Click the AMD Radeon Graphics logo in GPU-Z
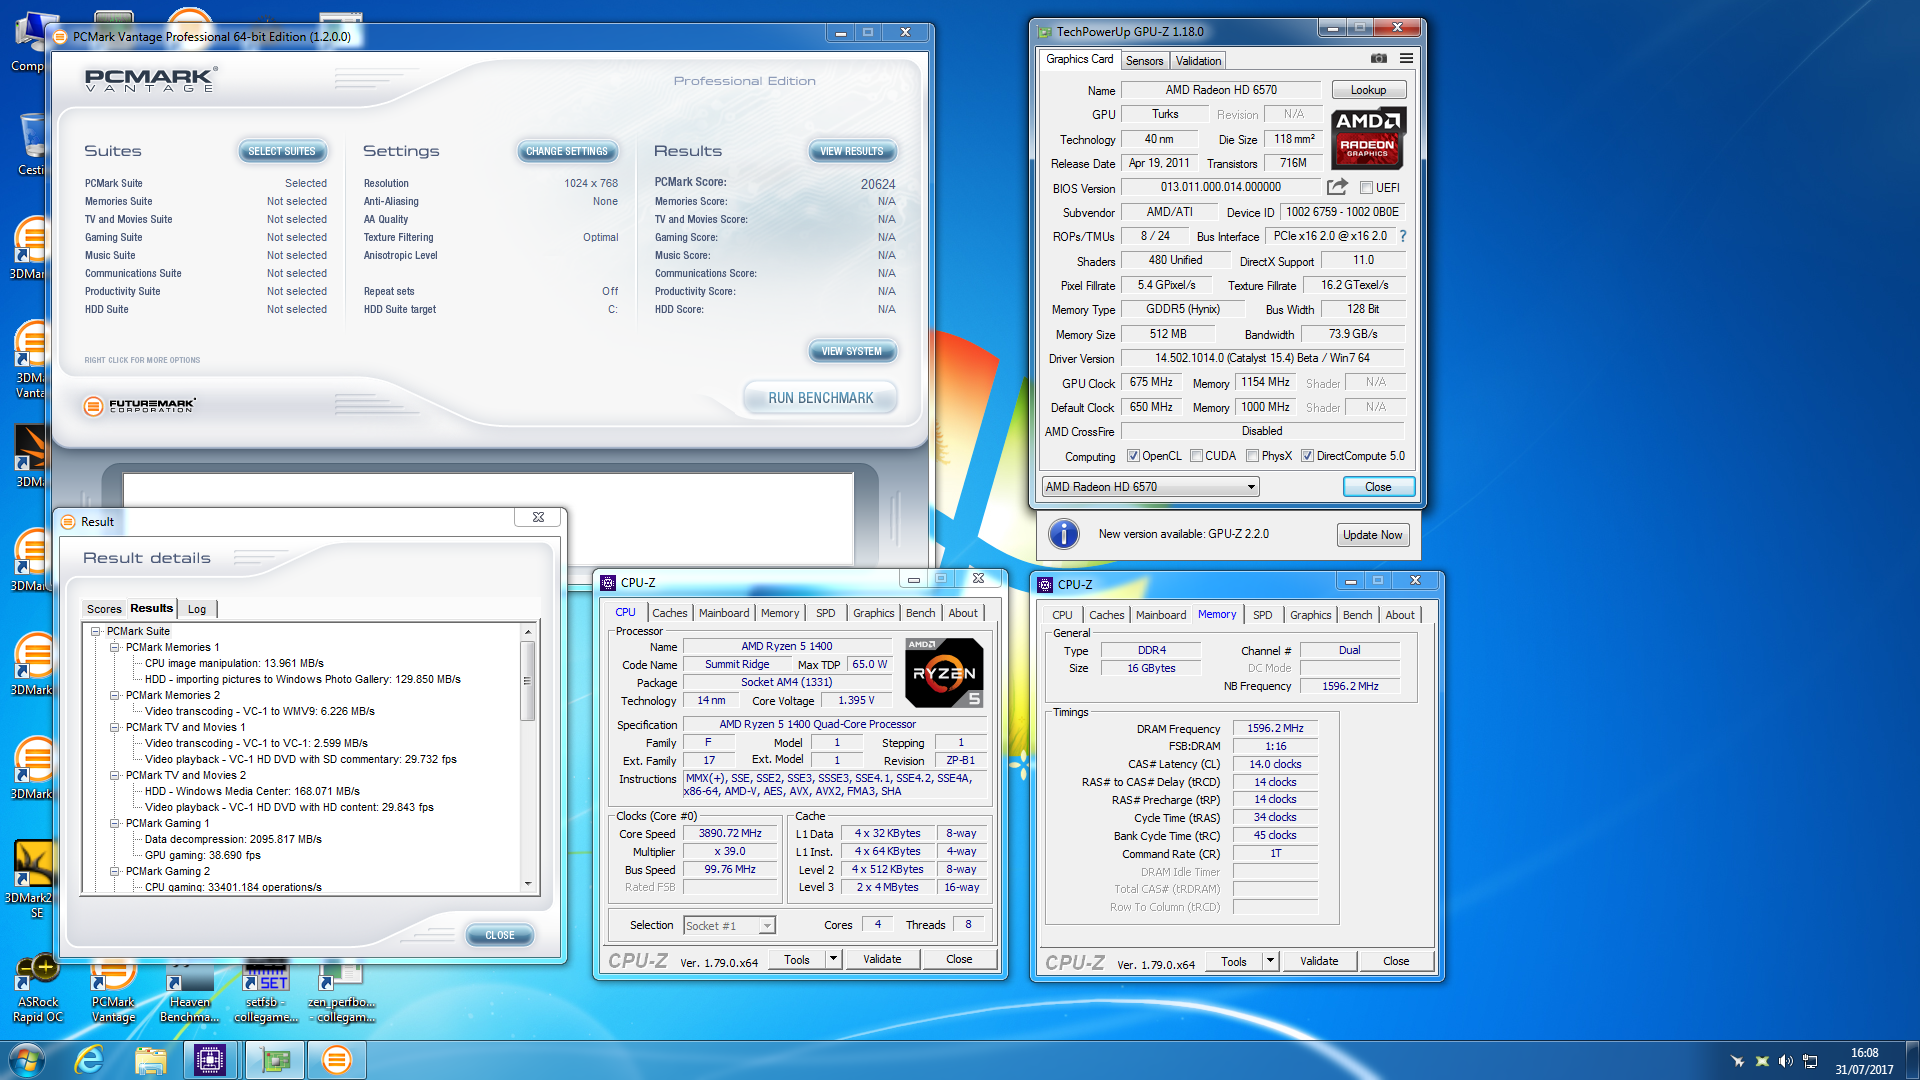The width and height of the screenshot is (1920, 1080). (1368, 138)
